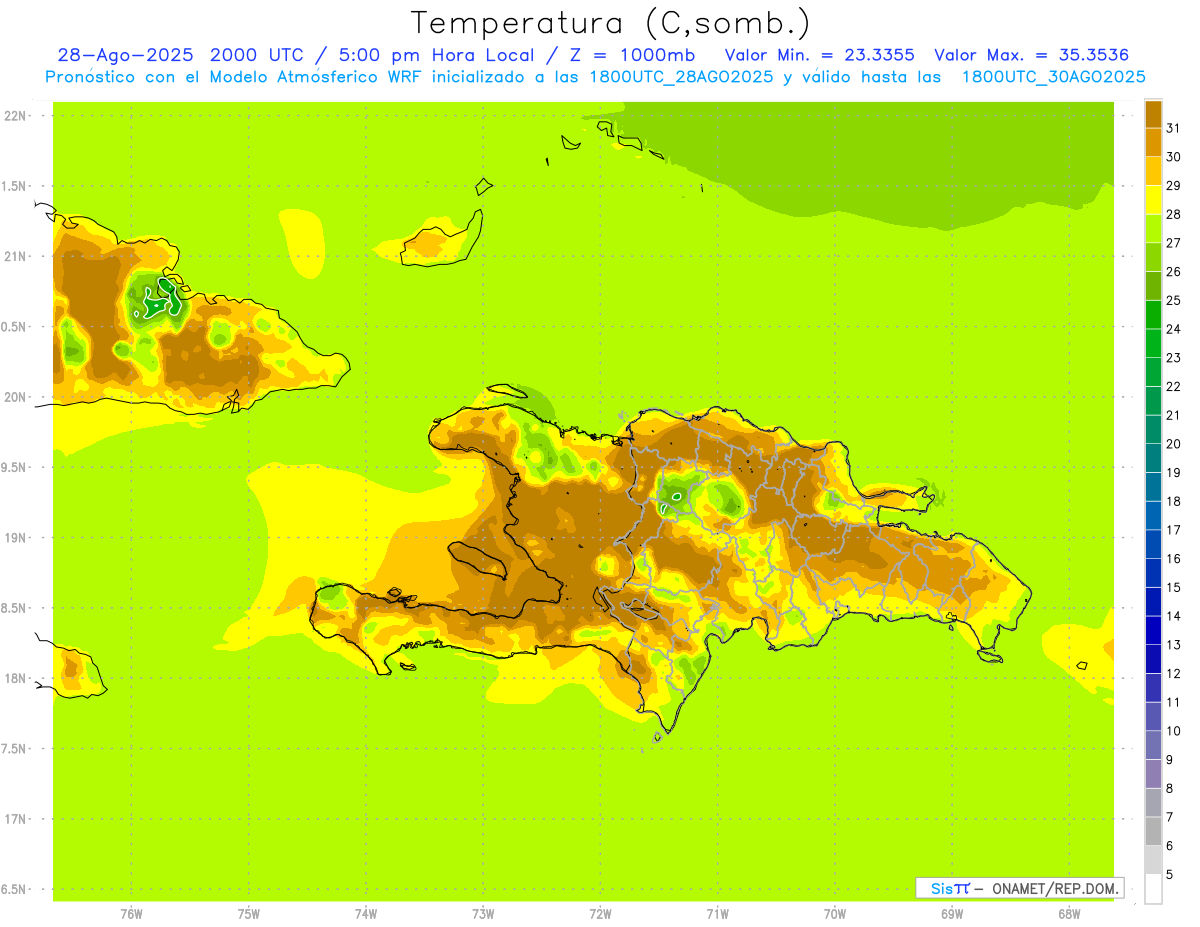Click the "71W" longitude label
Image resolution: width=1200 pixels, height=927 pixels.
[x=717, y=913]
